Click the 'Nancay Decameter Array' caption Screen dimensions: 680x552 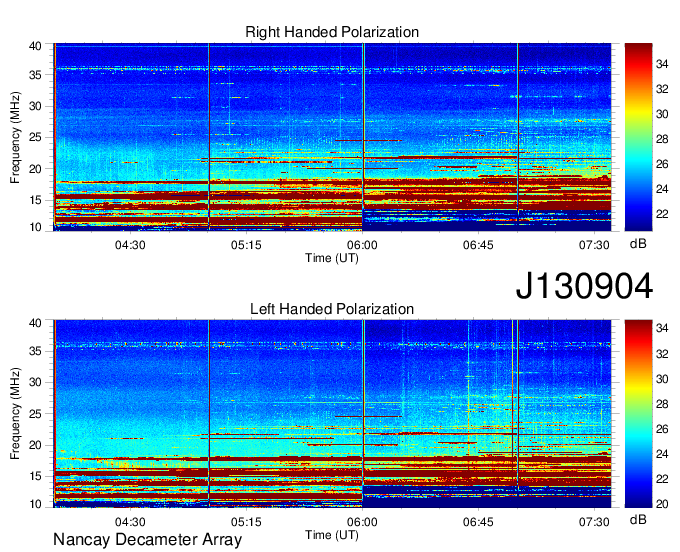coord(147,539)
